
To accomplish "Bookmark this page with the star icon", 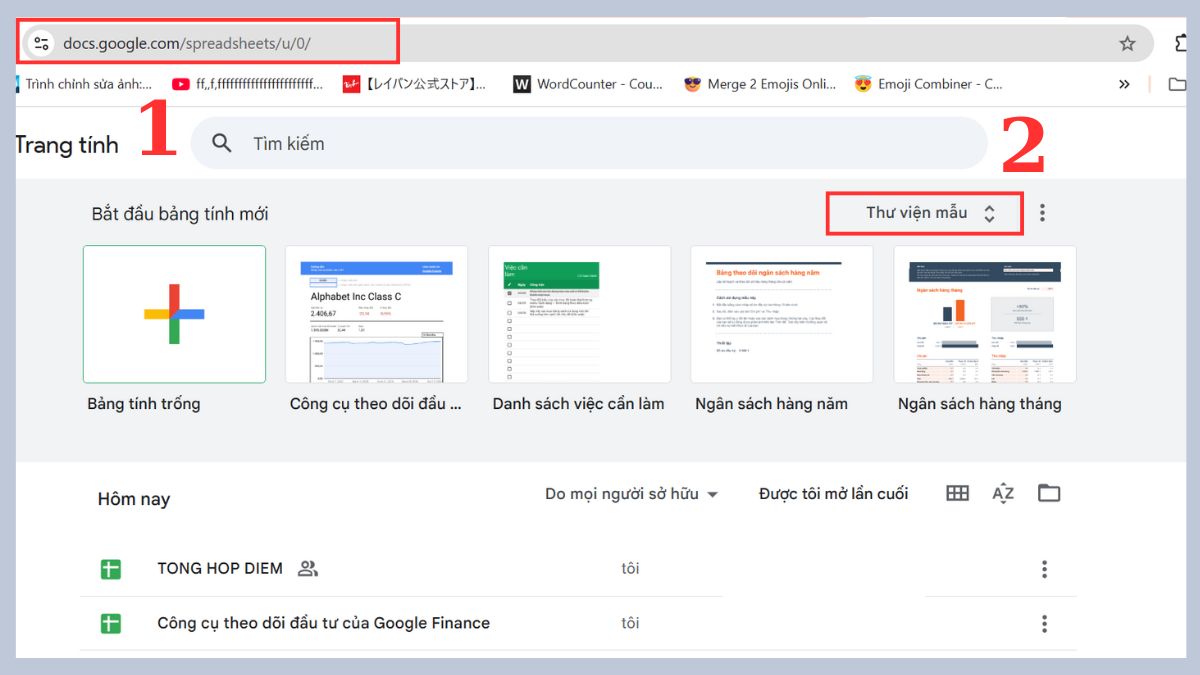I will click(x=1127, y=43).
